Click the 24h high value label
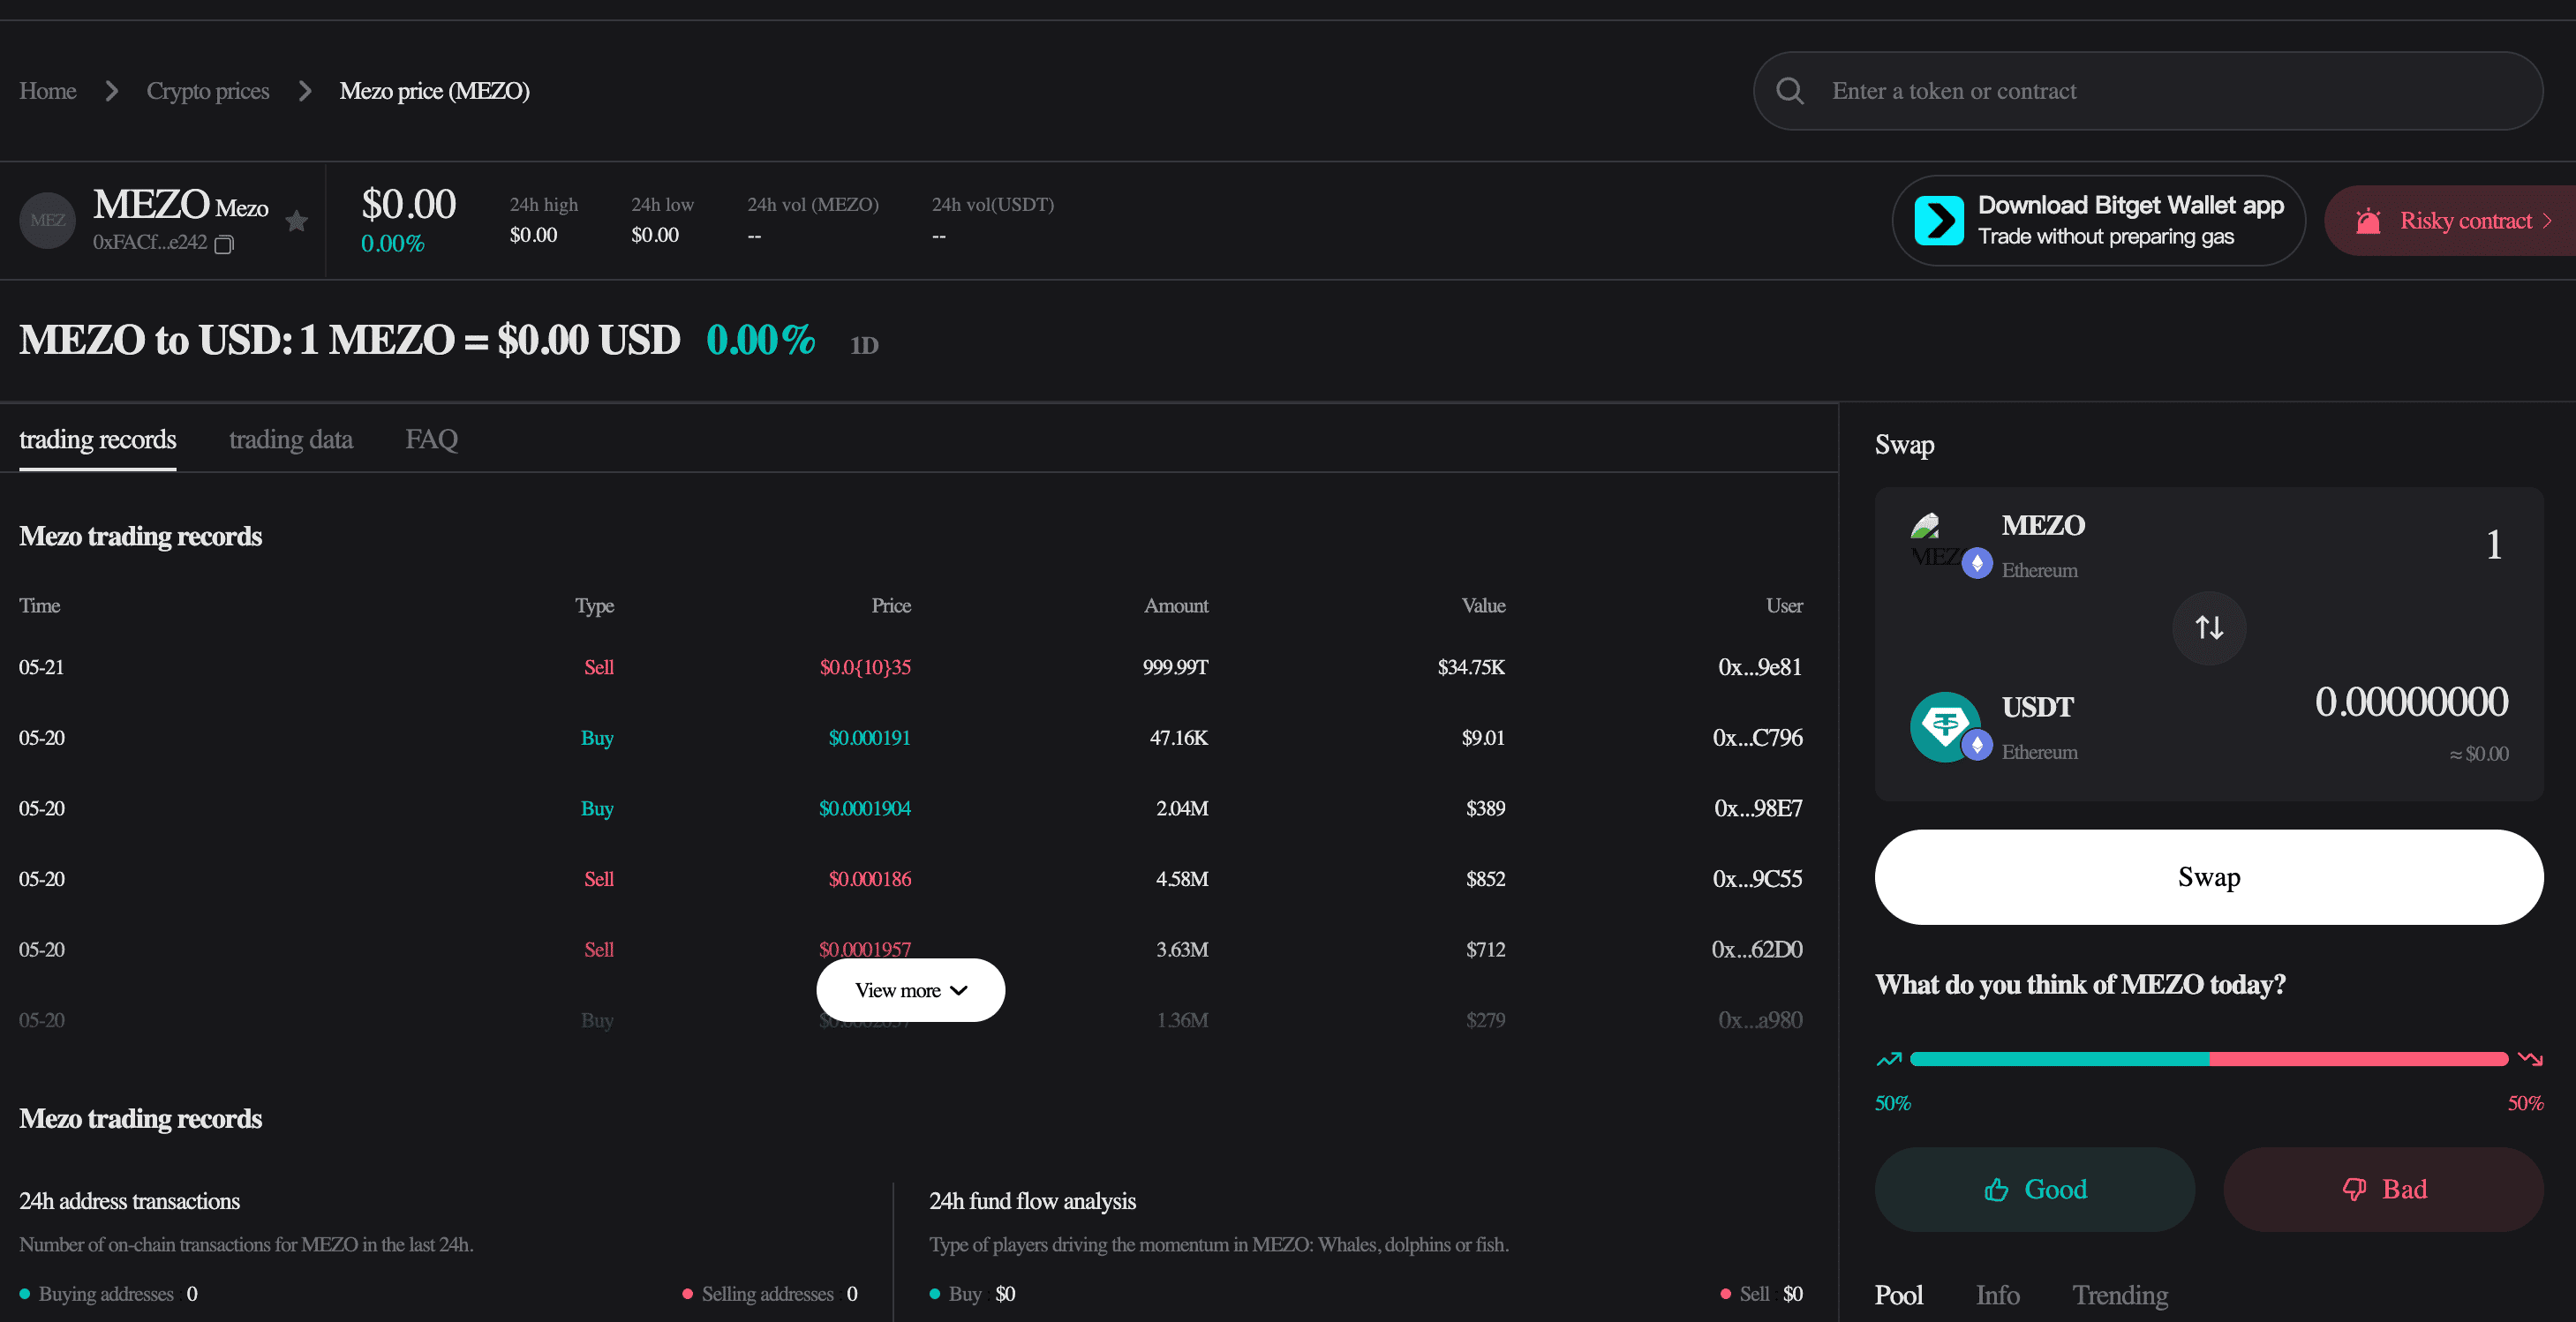The width and height of the screenshot is (2576, 1322). click(x=544, y=204)
